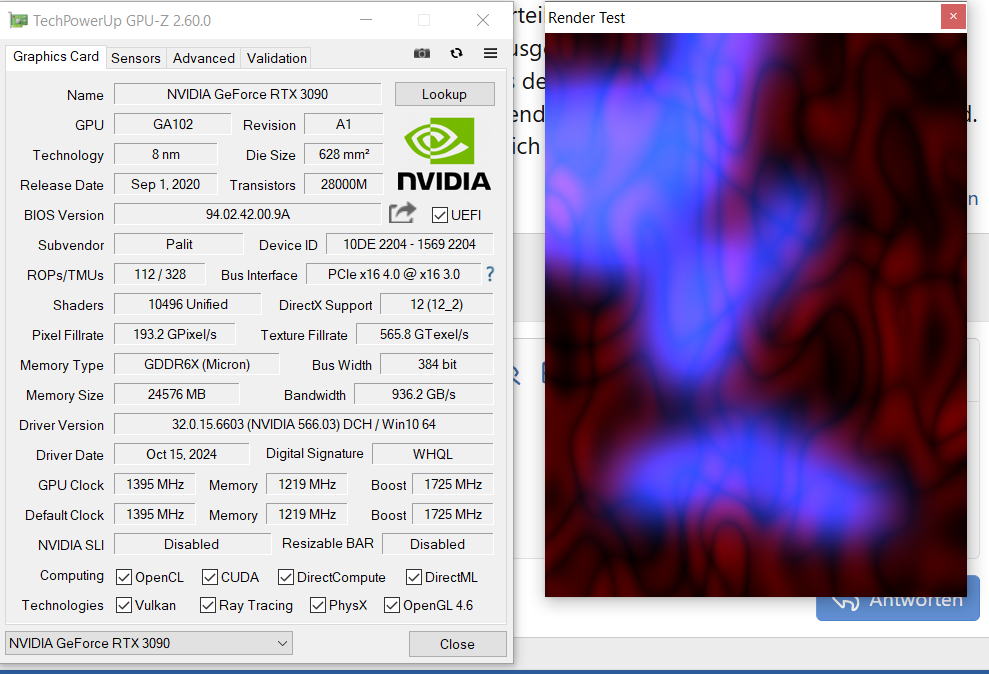This screenshot has width=989, height=674.
Task: Click the Die Size value 628 mm²
Action: click(x=343, y=154)
